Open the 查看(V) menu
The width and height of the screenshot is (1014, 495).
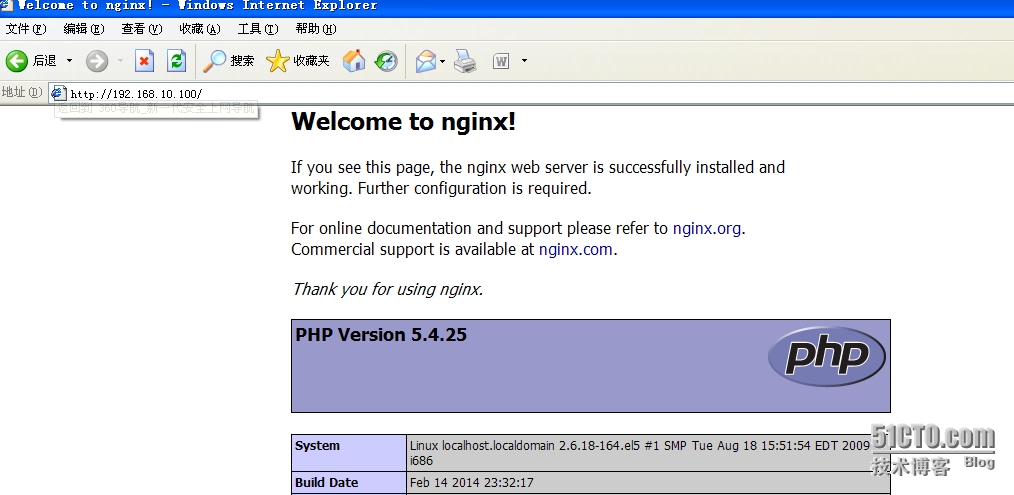pos(142,29)
